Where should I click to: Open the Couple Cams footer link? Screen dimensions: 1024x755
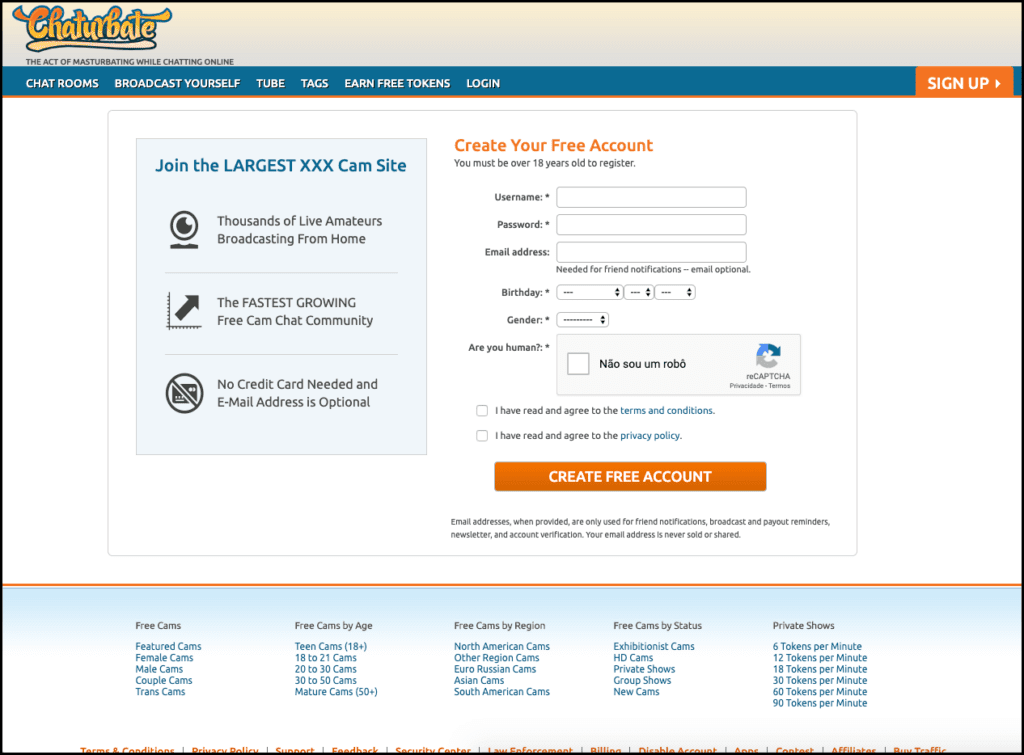(x=164, y=681)
